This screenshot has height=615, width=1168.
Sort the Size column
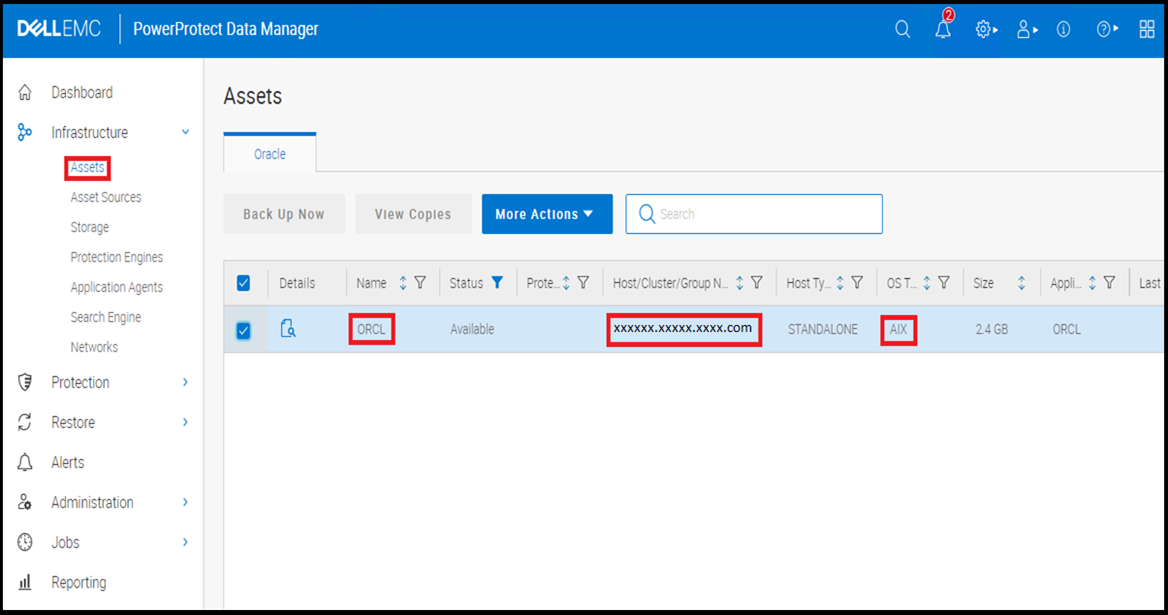point(1021,283)
